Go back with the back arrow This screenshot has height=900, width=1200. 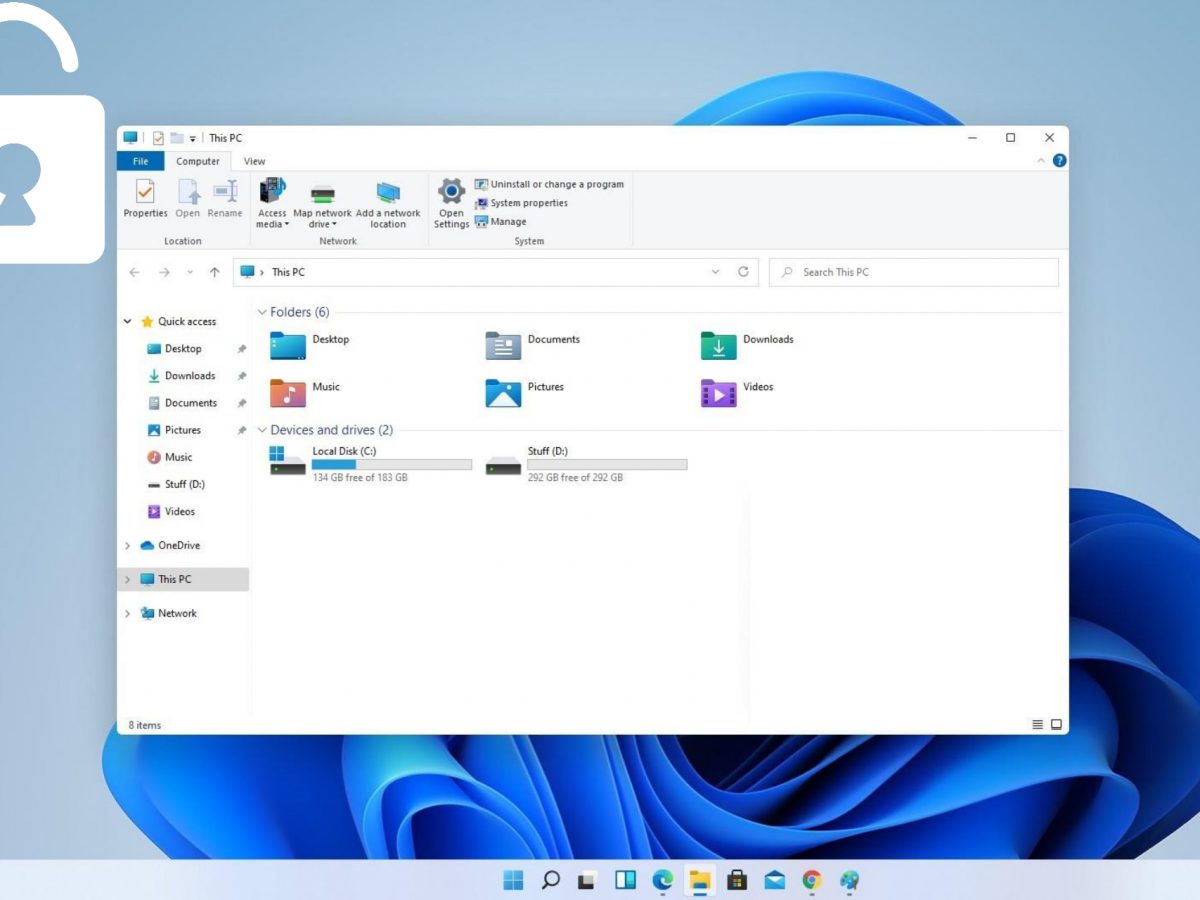click(x=135, y=272)
